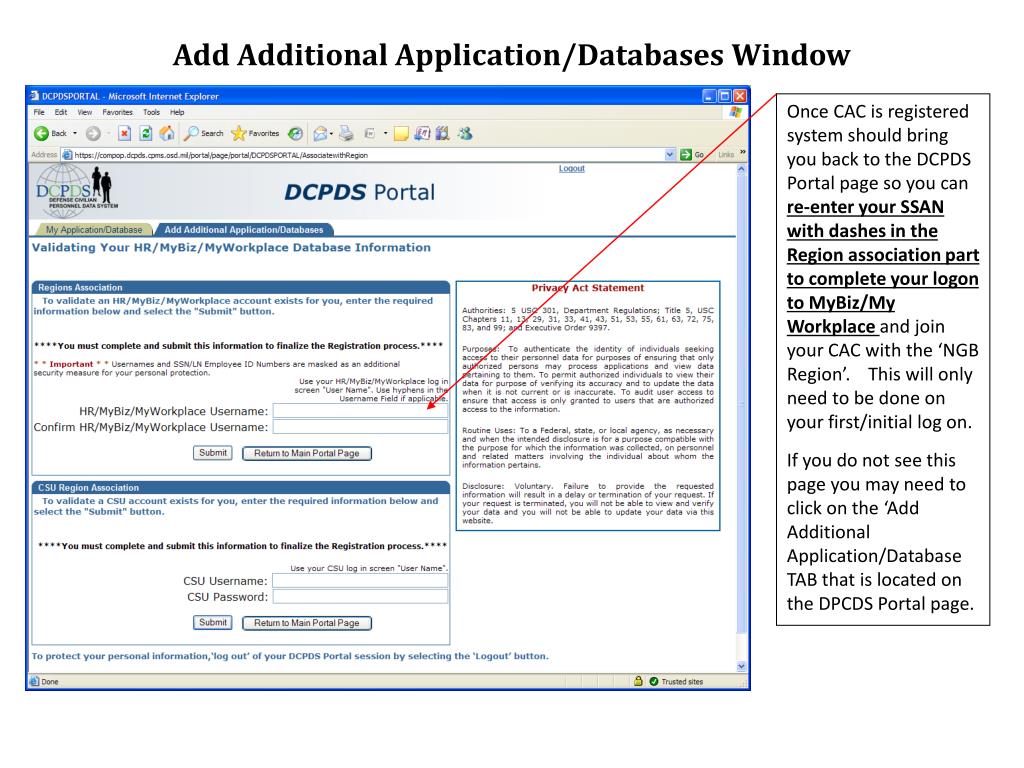Screen dimensions: 1024x768
Task: Expand the Edit dropdown arrow
Action: (385, 133)
